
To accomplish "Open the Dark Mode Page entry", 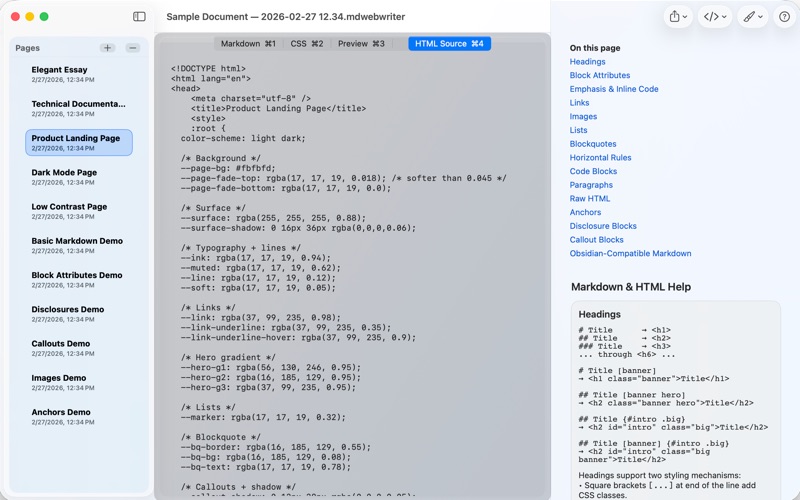I will [x=79, y=177].
